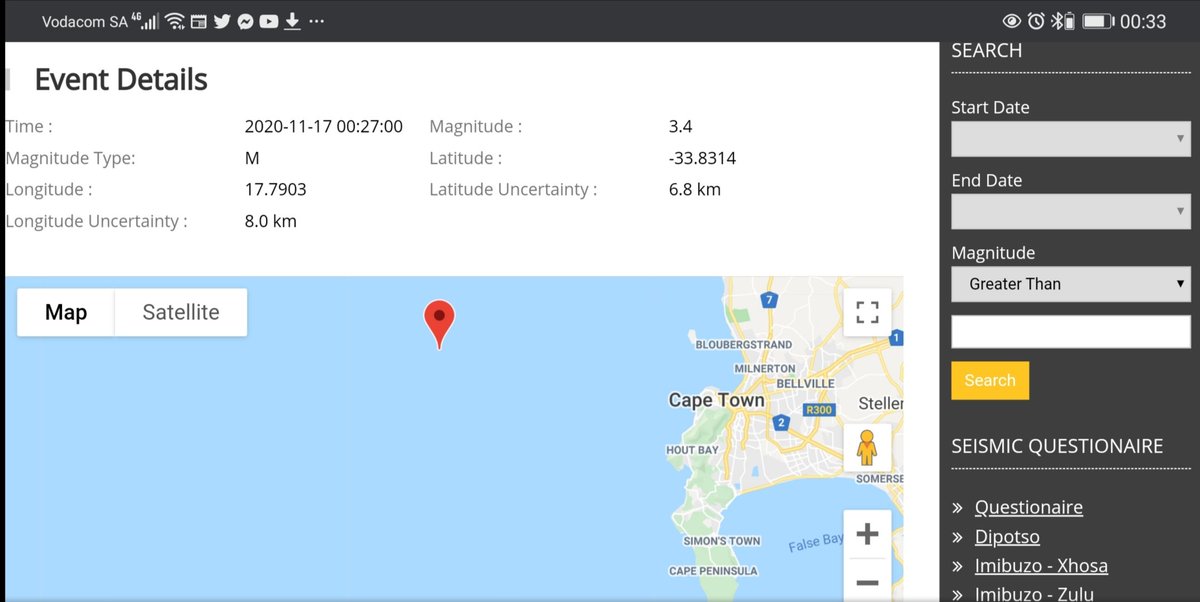Tap the Wi-Fi status icon
The width and height of the screenshot is (1200, 602).
click(175, 21)
